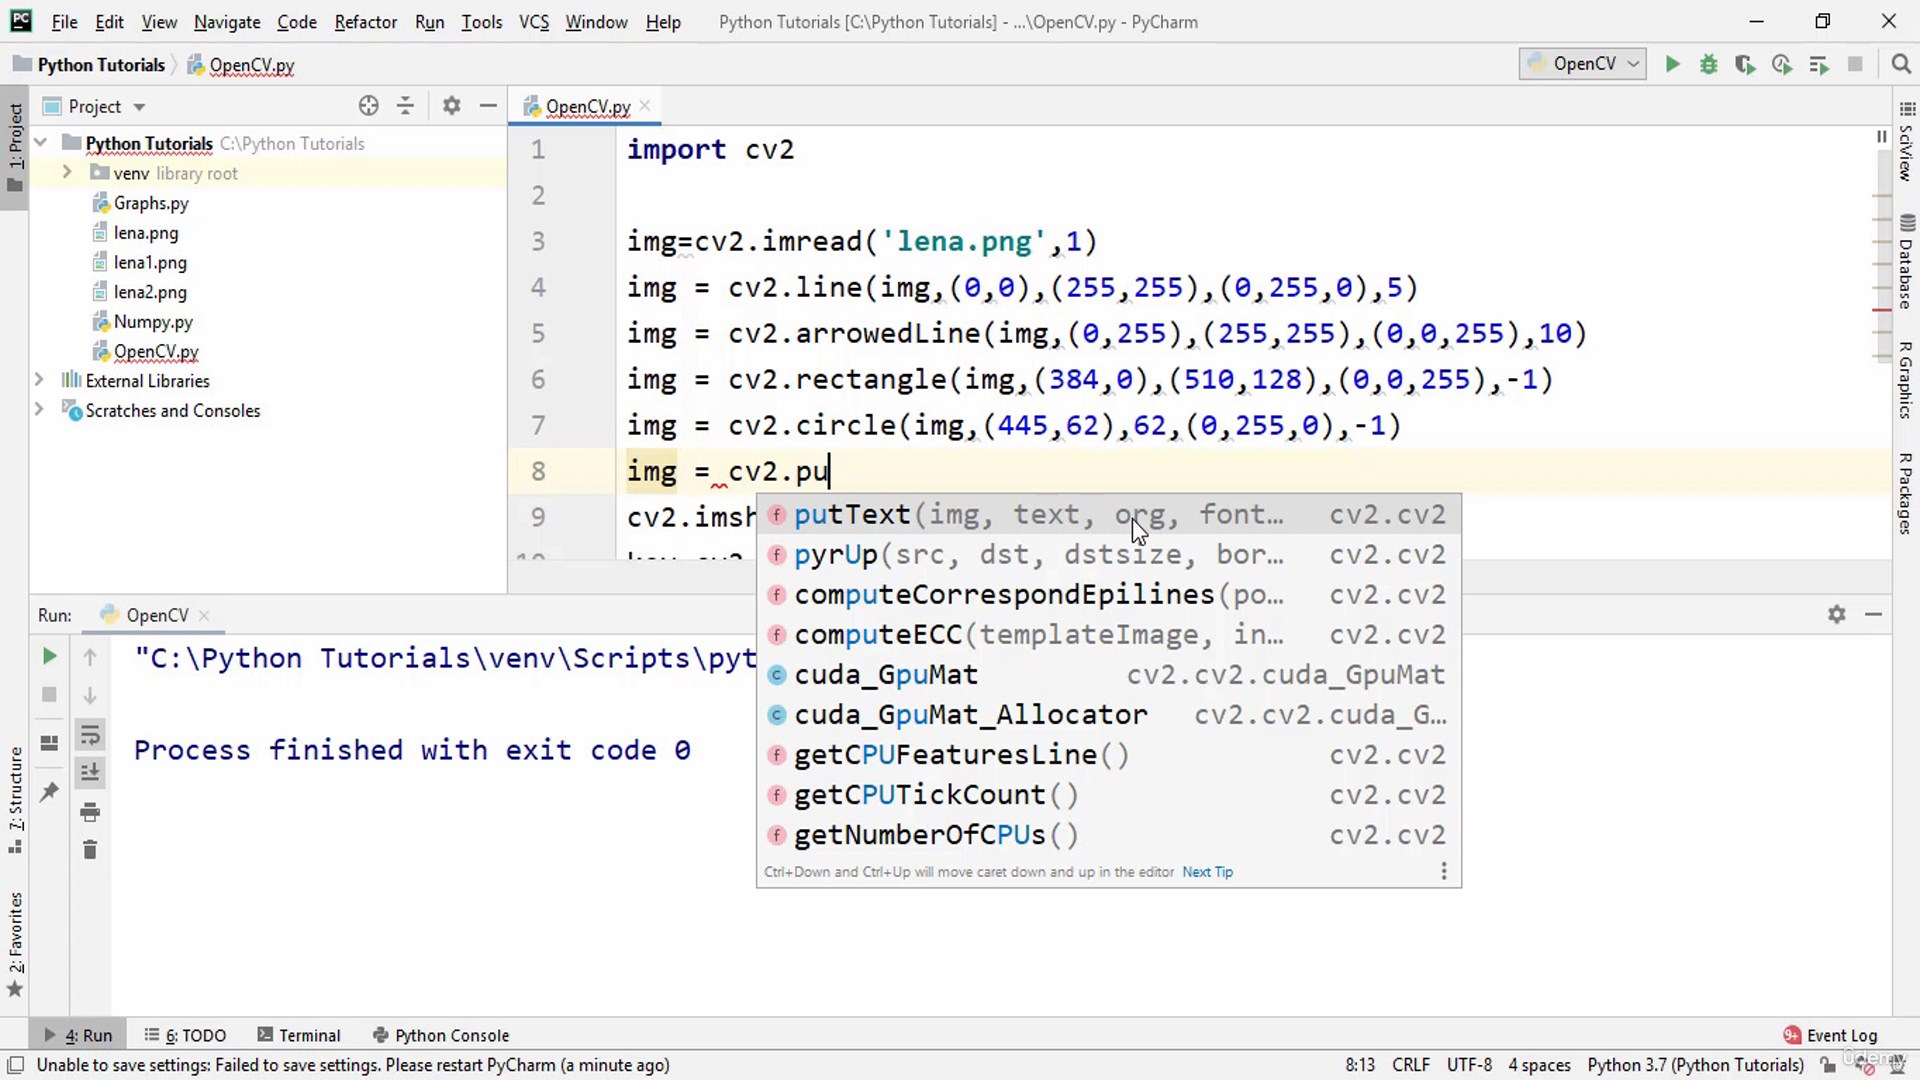1920x1080 pixels.
Task: Pin the Run tab
Action: 49,792
